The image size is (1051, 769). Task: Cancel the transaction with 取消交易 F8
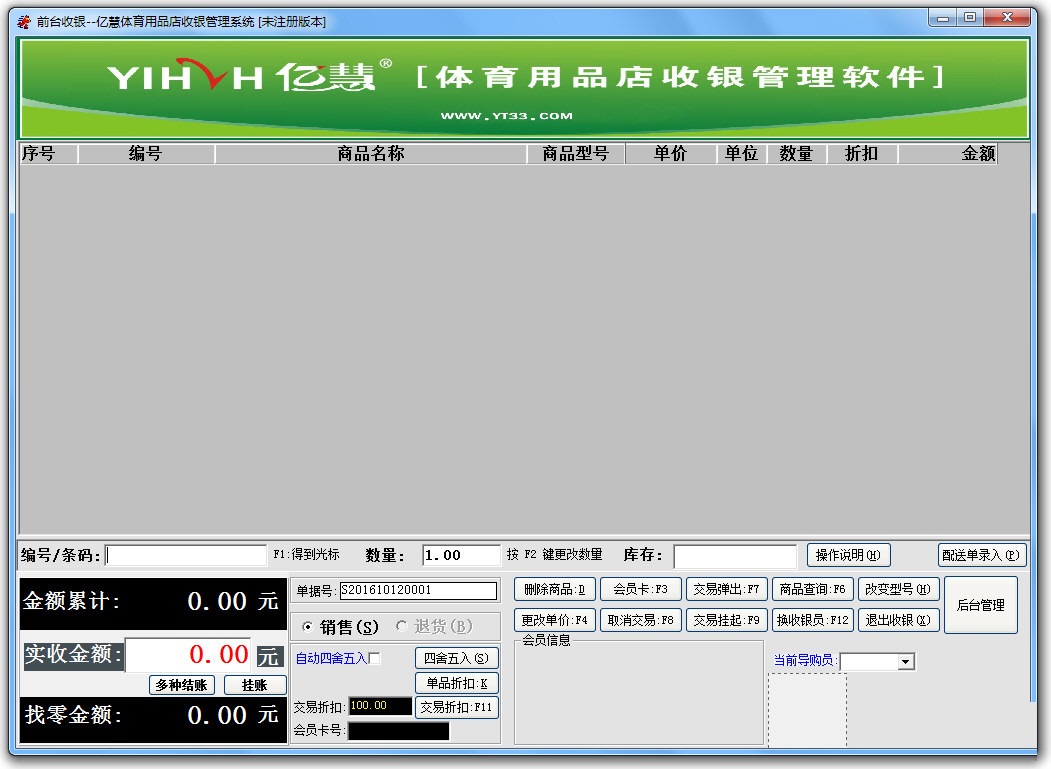641,619
